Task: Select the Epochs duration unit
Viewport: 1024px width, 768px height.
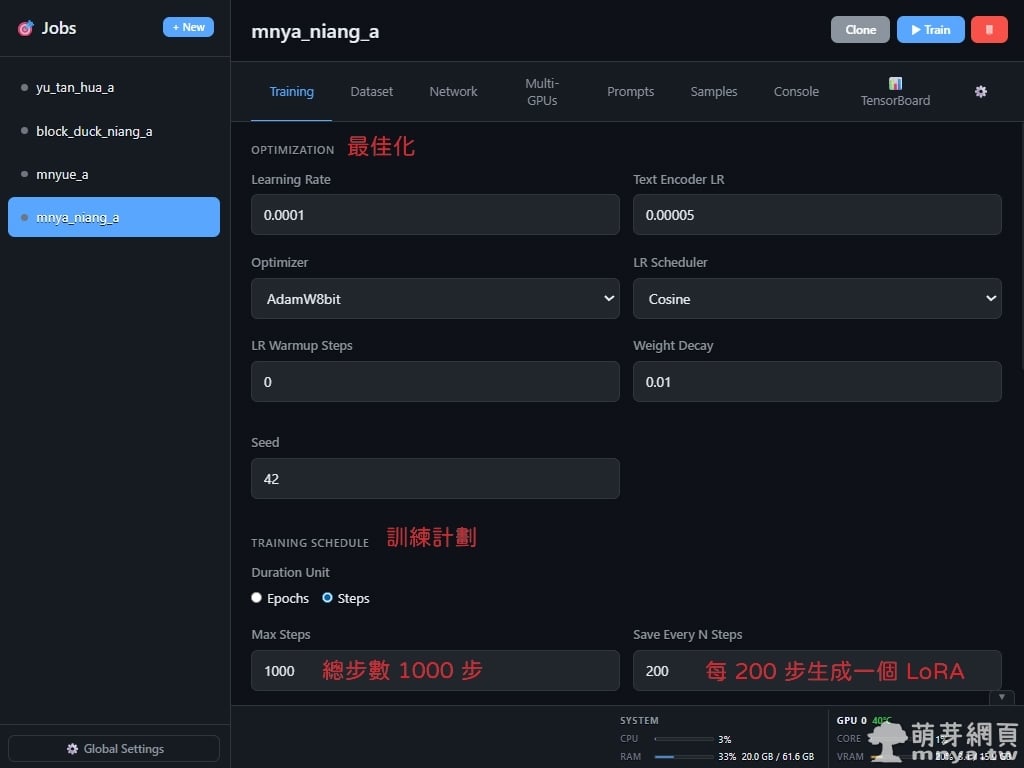Action: coord(257,598)
